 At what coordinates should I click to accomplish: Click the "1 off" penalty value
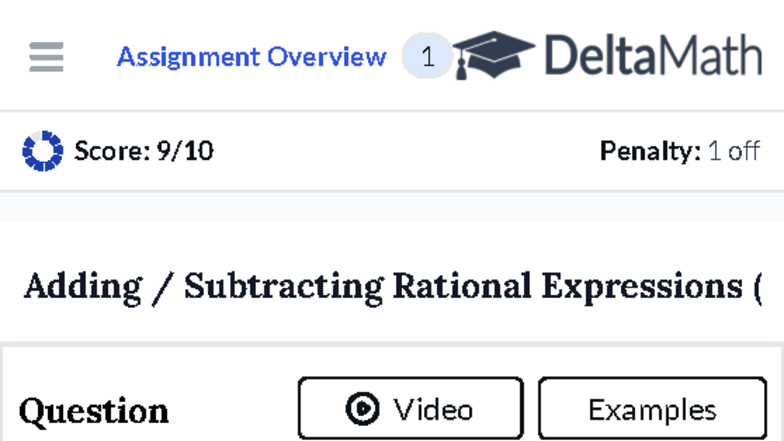click(734, 151)
